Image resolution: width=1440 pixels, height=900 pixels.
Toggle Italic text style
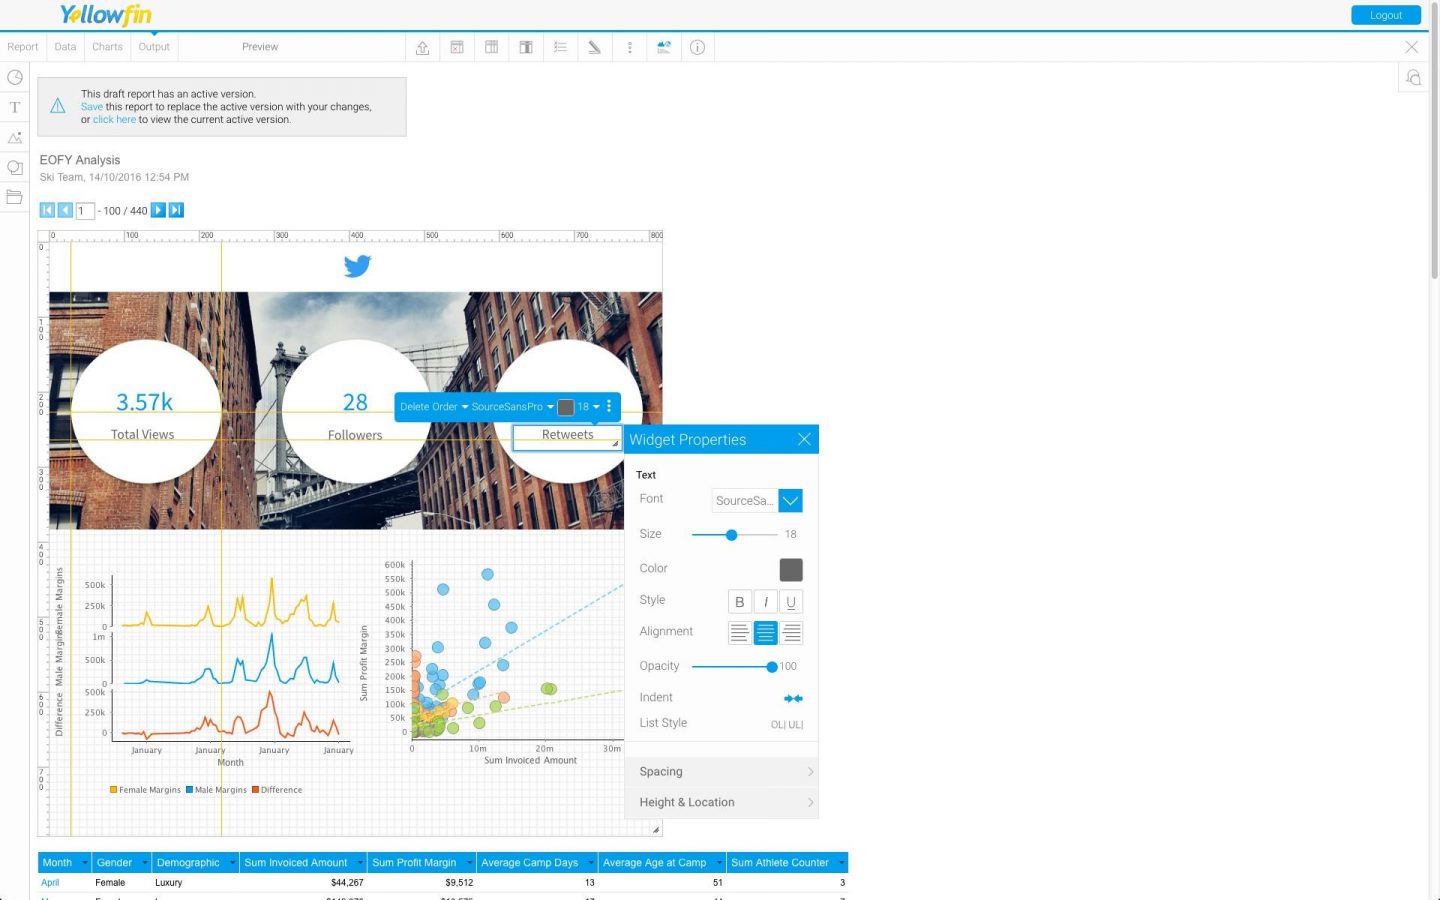tap(765, 602)
